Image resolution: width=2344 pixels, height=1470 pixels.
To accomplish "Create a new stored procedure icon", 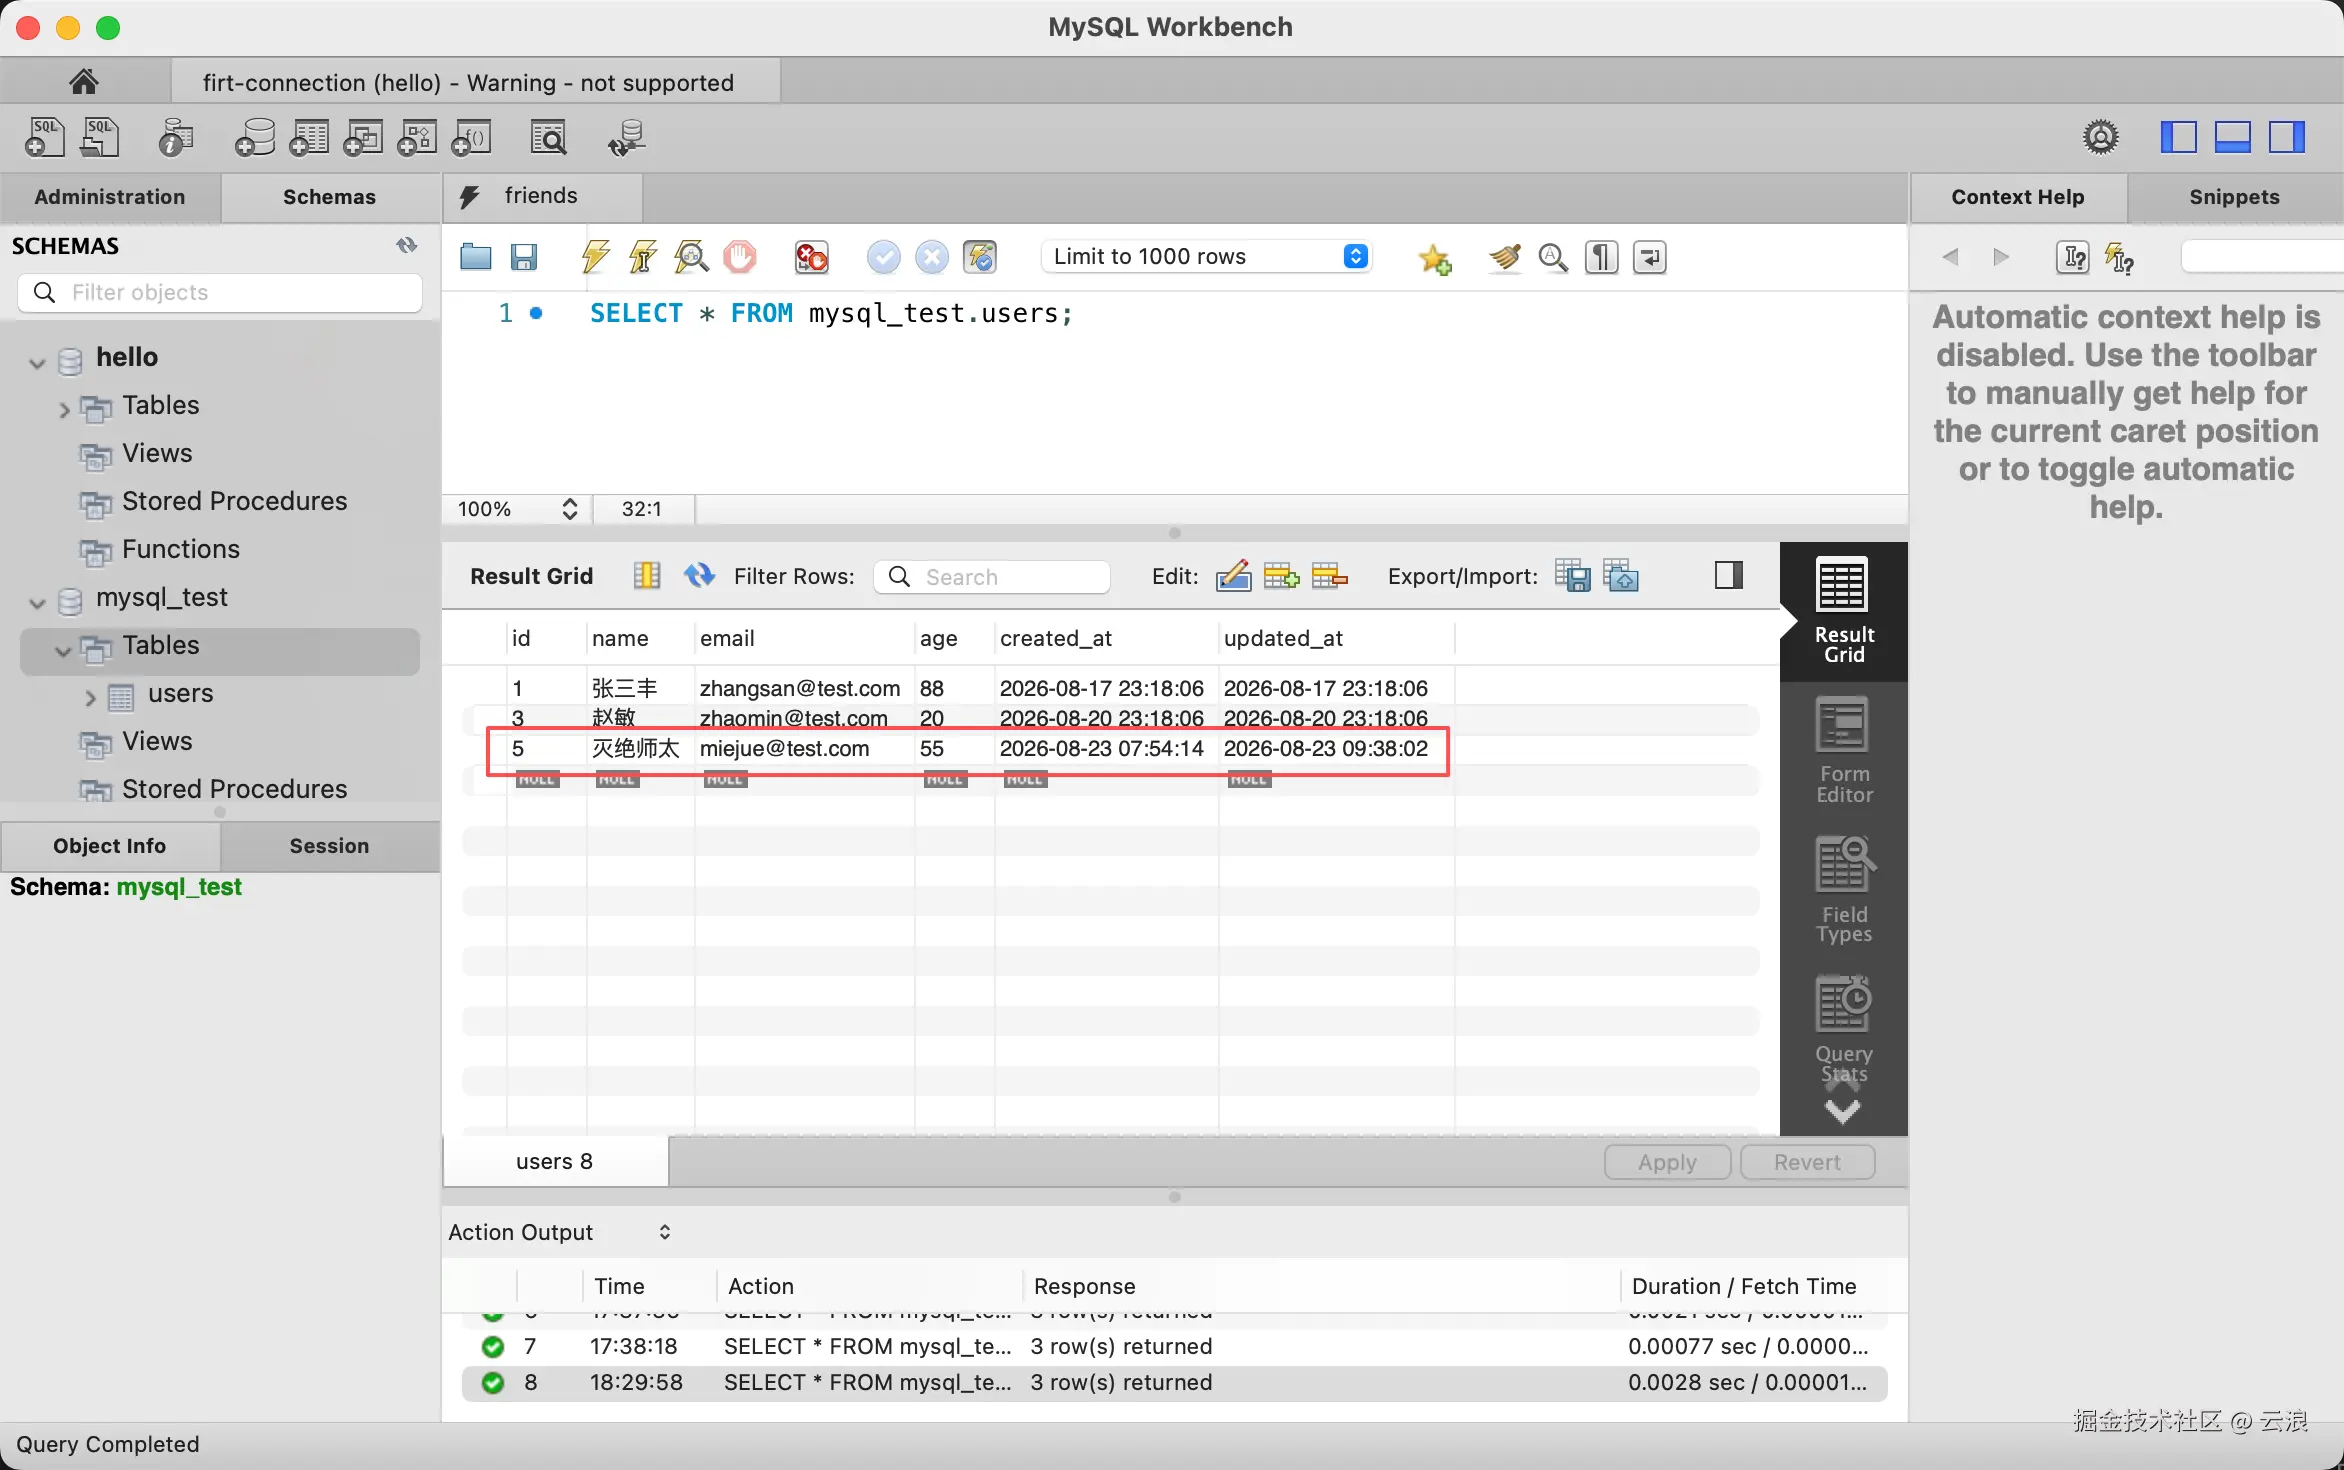I will coord(417,138).
